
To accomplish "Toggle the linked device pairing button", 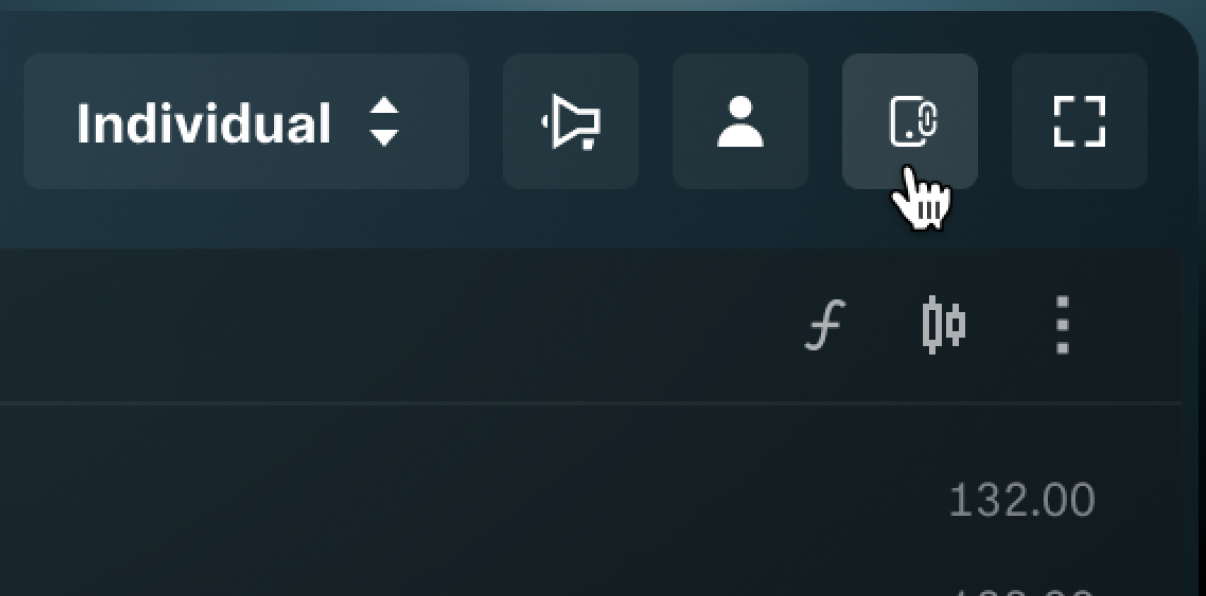I will point(910,121).
